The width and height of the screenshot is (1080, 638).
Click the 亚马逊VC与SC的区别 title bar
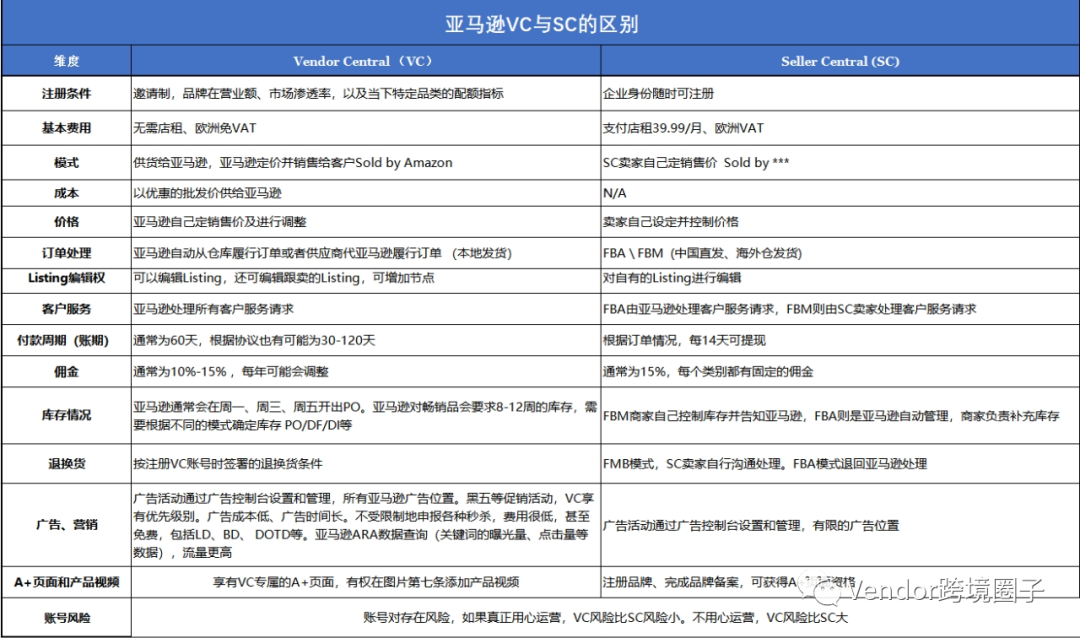[x=540, y=22]
